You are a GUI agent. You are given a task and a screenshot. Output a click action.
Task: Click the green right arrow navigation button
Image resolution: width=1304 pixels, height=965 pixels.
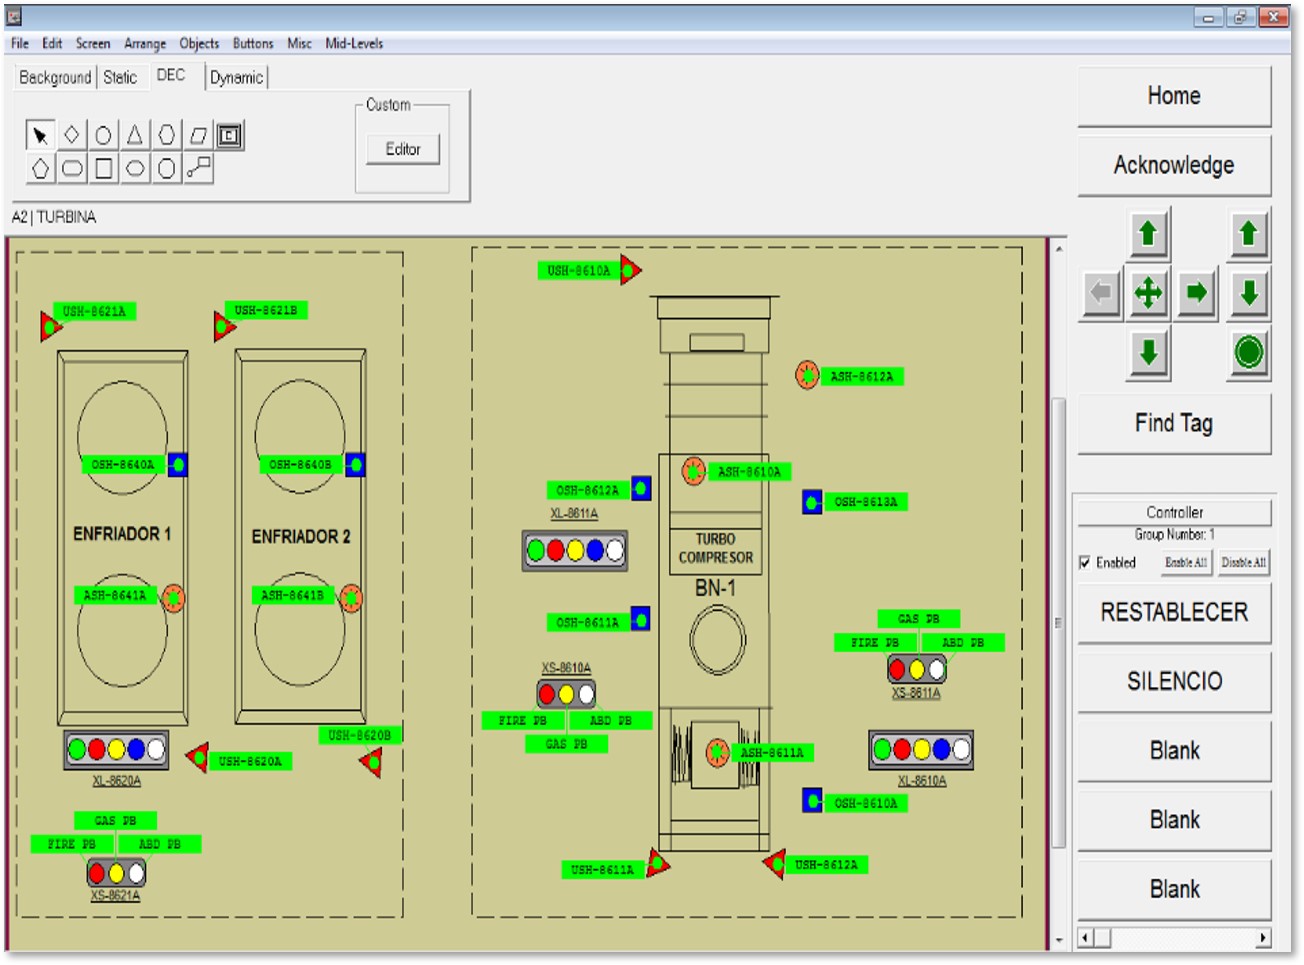(x=1196, y=293)
